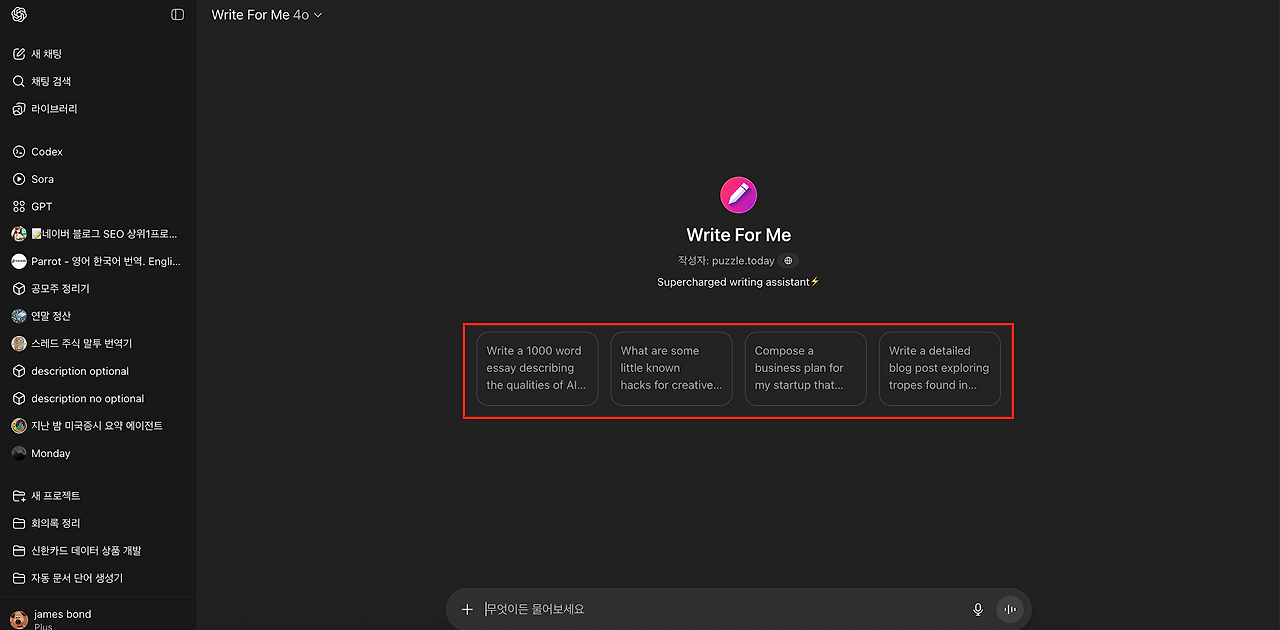Click the 지난 밤 미국증시 avatar icon
The height and width of the screenshot is (630, 1280).
[19, 426]
